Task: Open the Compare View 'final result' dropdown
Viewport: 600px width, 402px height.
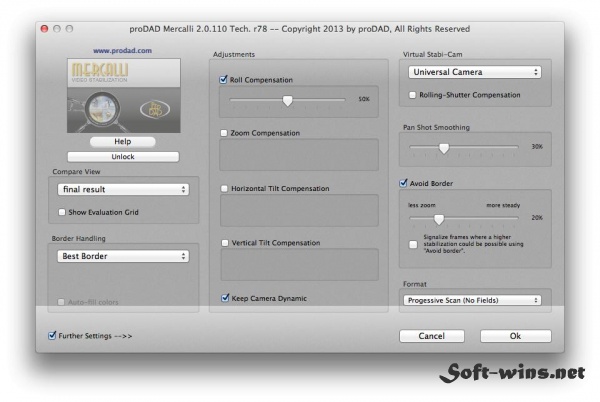Action: 123,189
